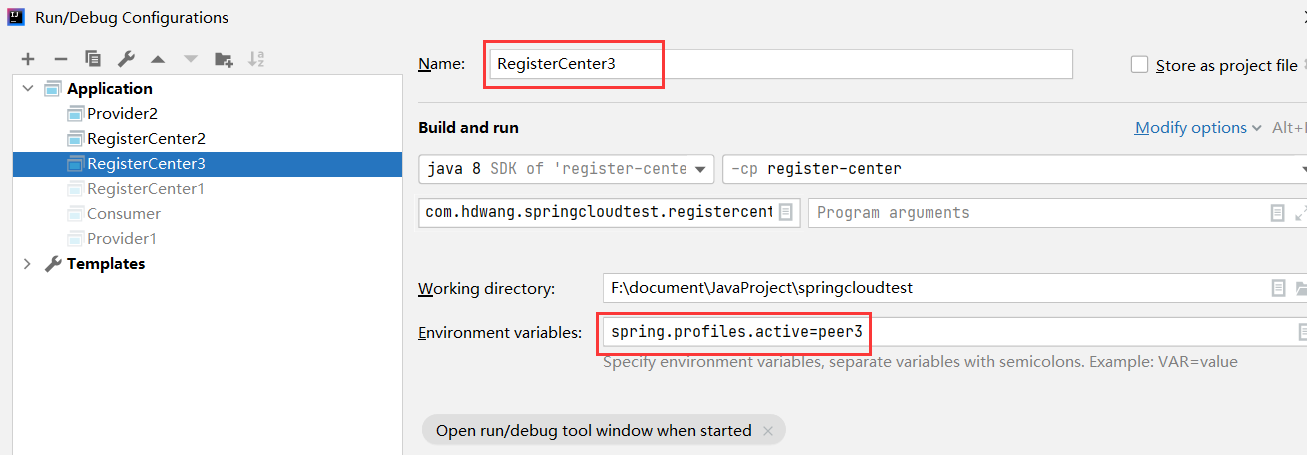Select Provider2 configuration in tree
1307x455 pixels.
pyautogui.click(x=122, y=114)
